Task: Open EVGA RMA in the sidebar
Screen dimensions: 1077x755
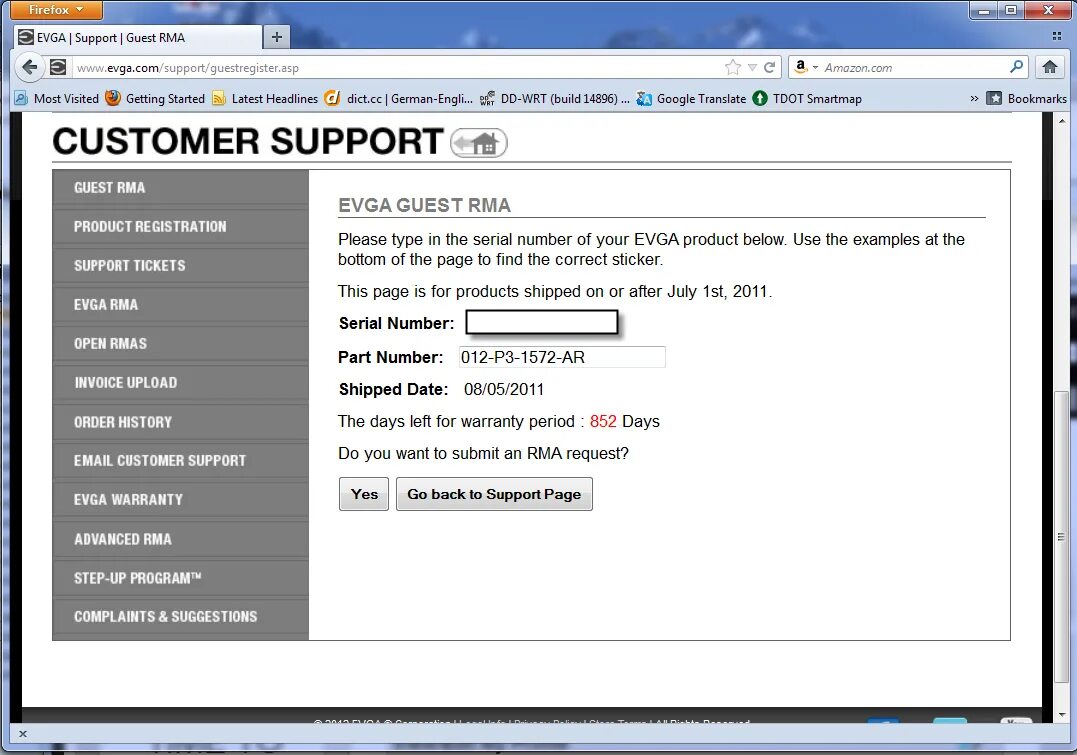Action: point(181,304)
